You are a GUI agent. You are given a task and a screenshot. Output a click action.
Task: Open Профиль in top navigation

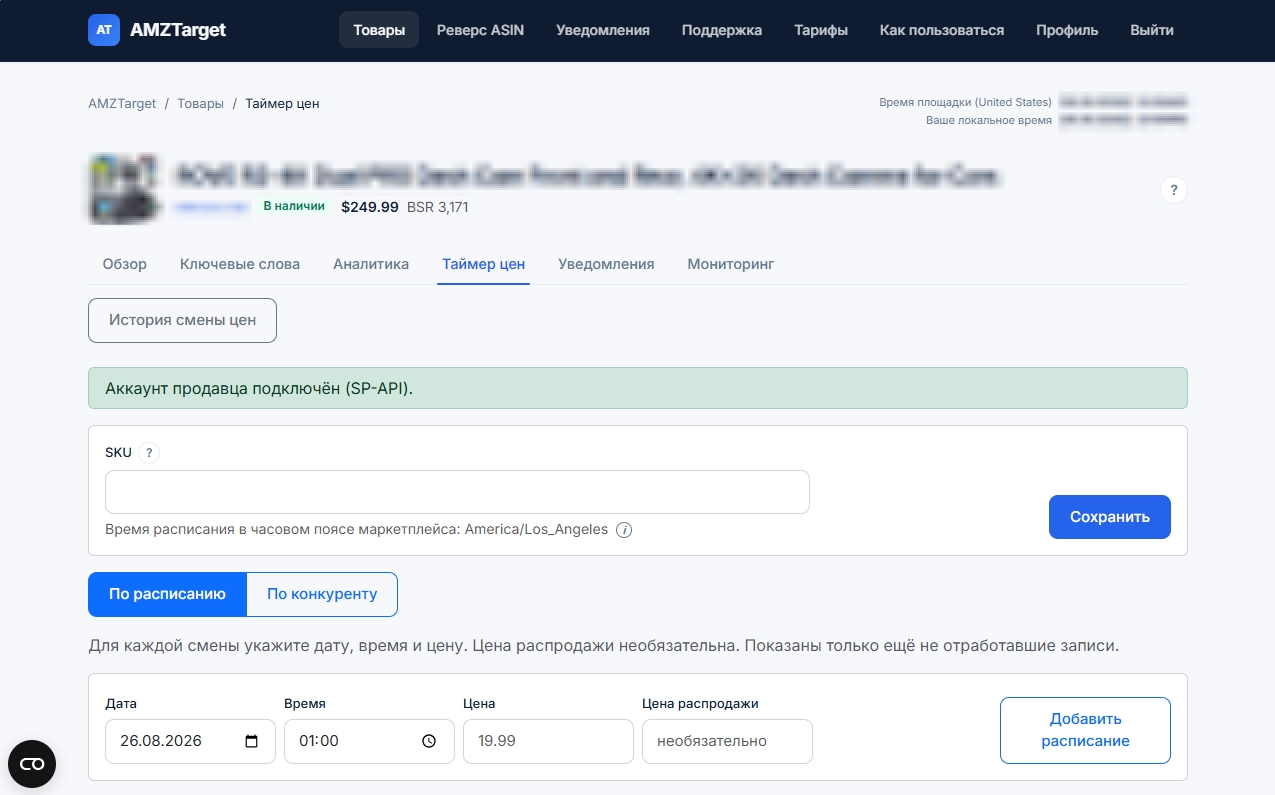[1067, 30]
